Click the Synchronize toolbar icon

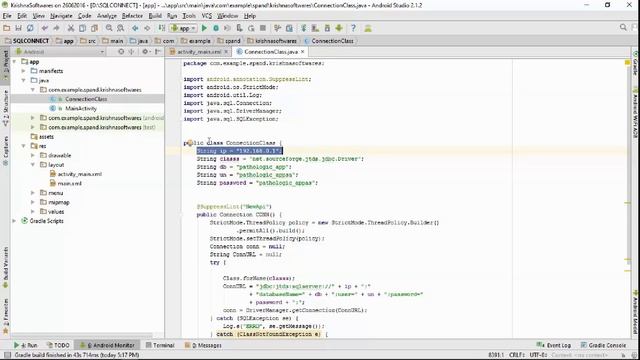[30, 28]
